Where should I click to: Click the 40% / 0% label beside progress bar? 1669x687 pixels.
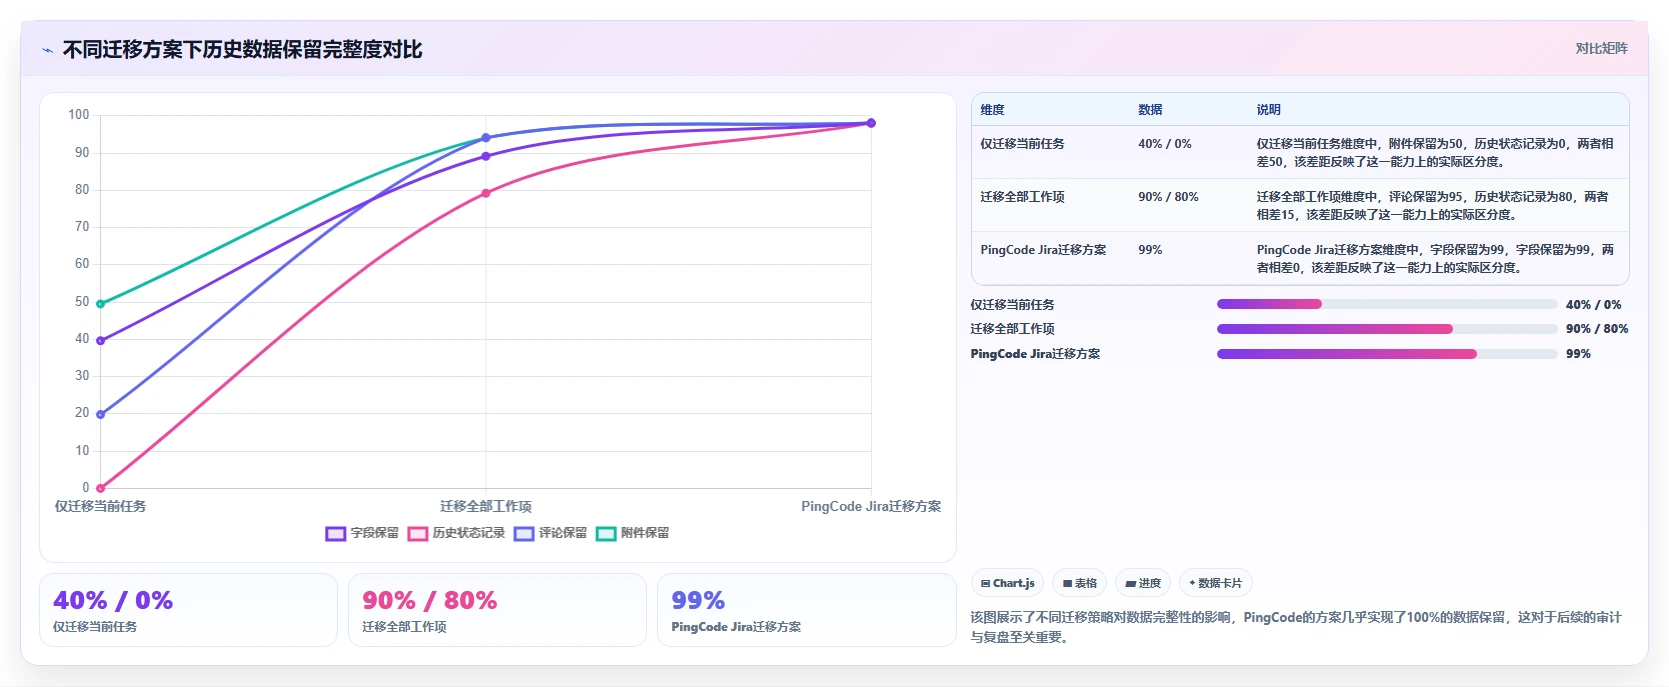(1594, 304)
